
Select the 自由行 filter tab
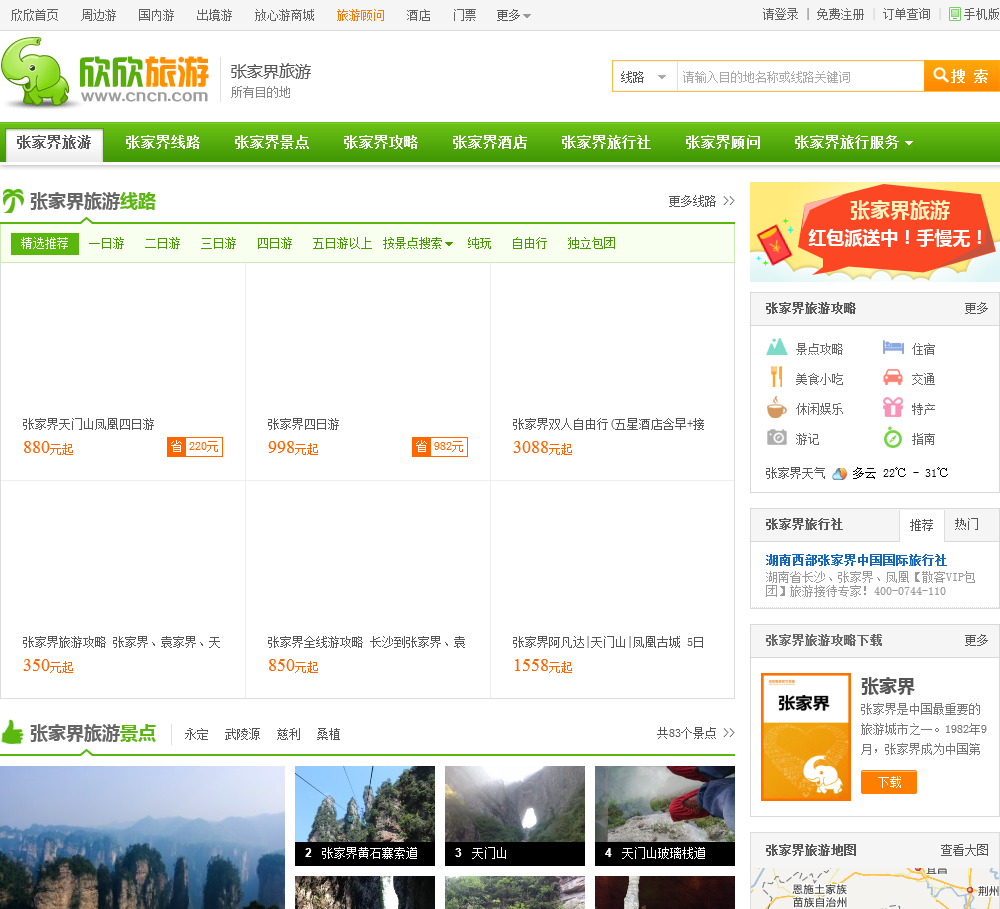529,244
